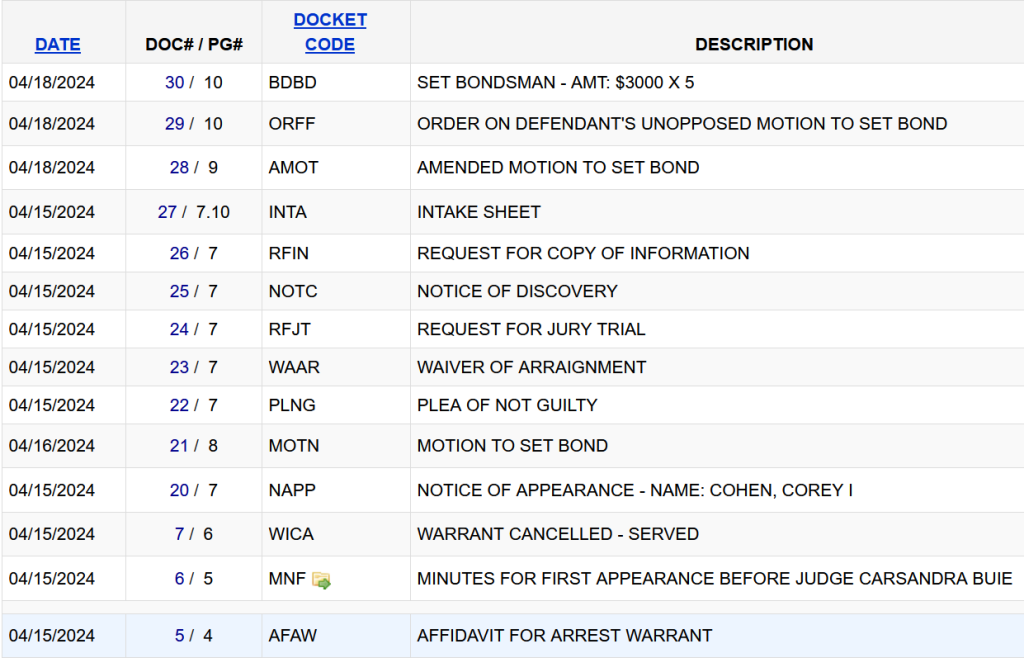Open document number 7 link
The width and height of the screenshot is (1024, 658).
pos(179,534)
